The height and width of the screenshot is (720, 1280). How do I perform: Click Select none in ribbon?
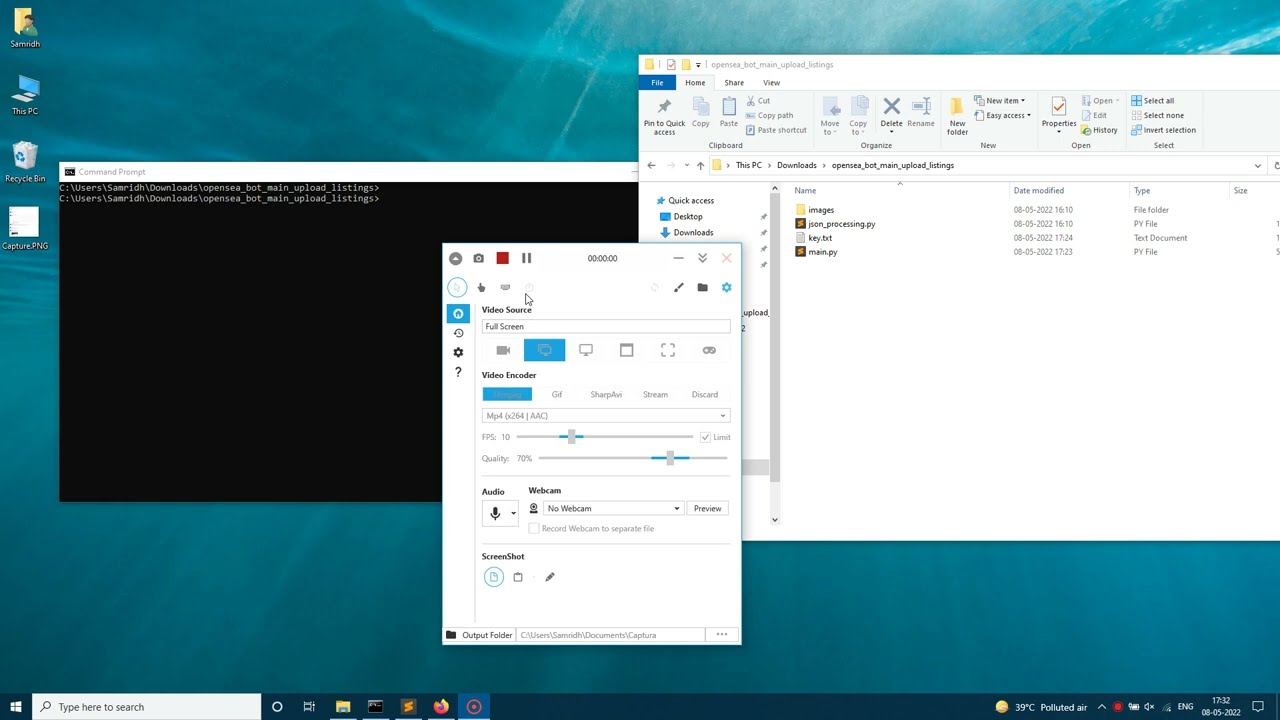coord(1157,116)
